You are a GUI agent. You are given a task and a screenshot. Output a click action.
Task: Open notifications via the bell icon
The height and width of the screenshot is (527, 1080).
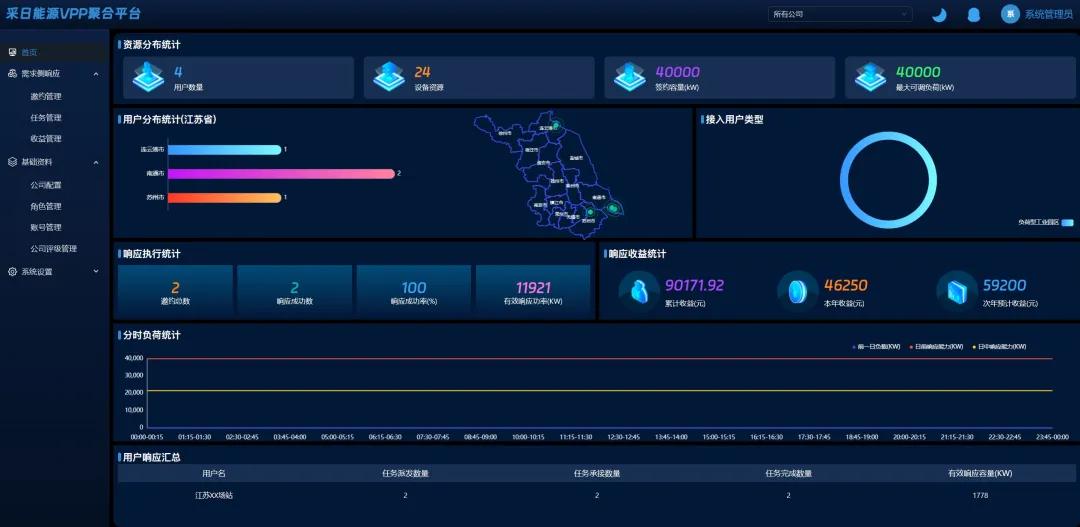(973, 14)
